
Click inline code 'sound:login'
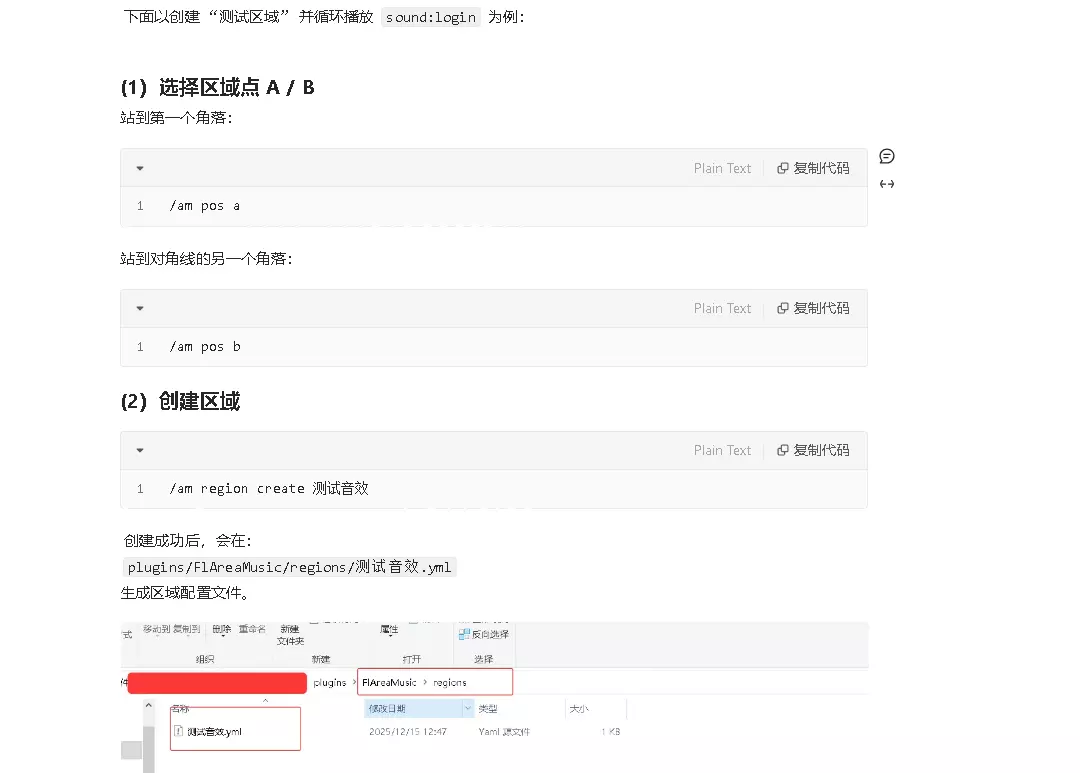[430, 17]
